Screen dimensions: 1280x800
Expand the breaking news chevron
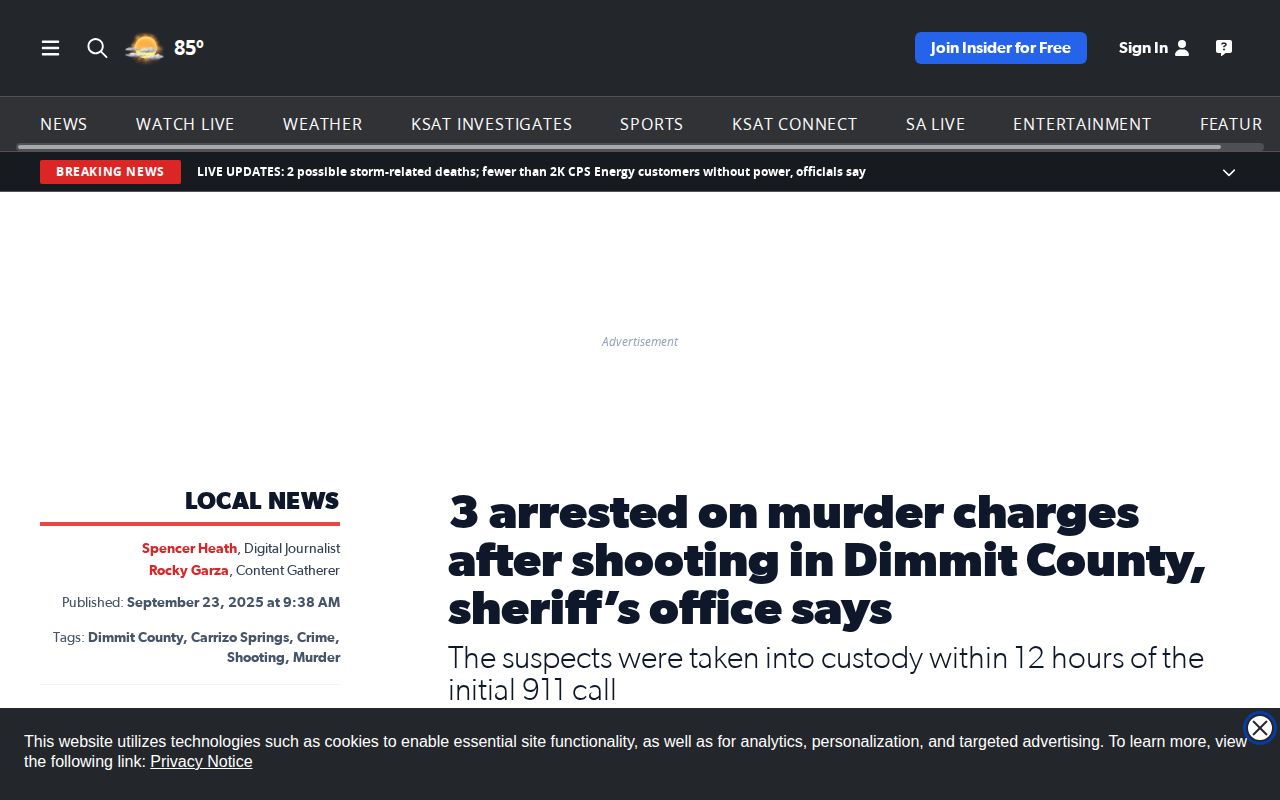pos(1229,172)
